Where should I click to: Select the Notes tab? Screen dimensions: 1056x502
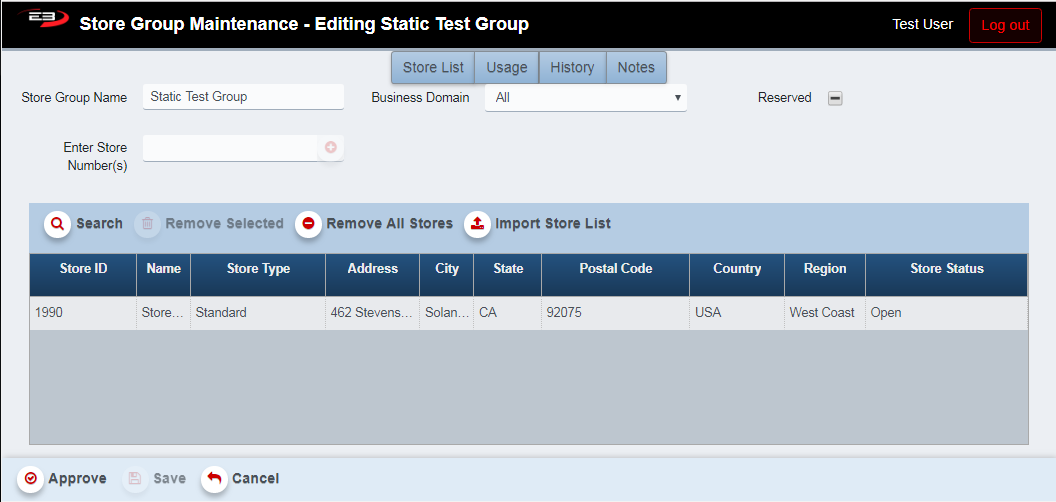[x=636, y=67]
